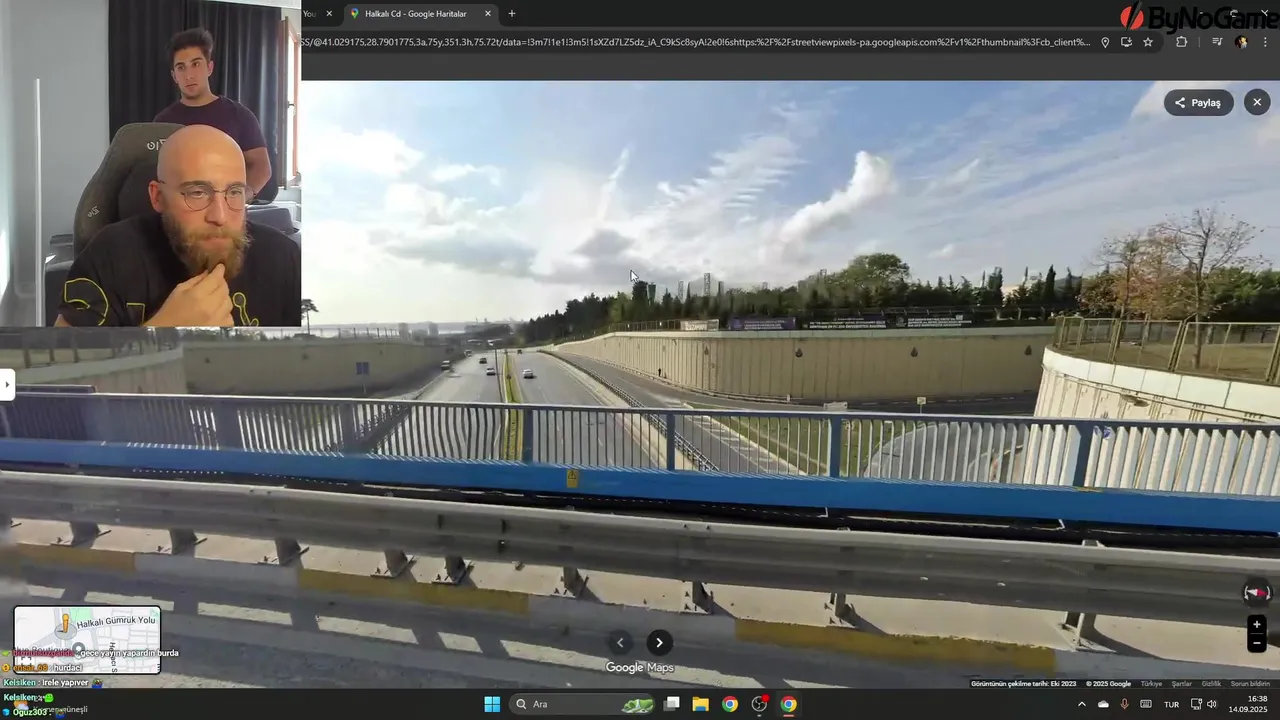
Task: Click the Paylaş share button
Action: (1198, 102)
